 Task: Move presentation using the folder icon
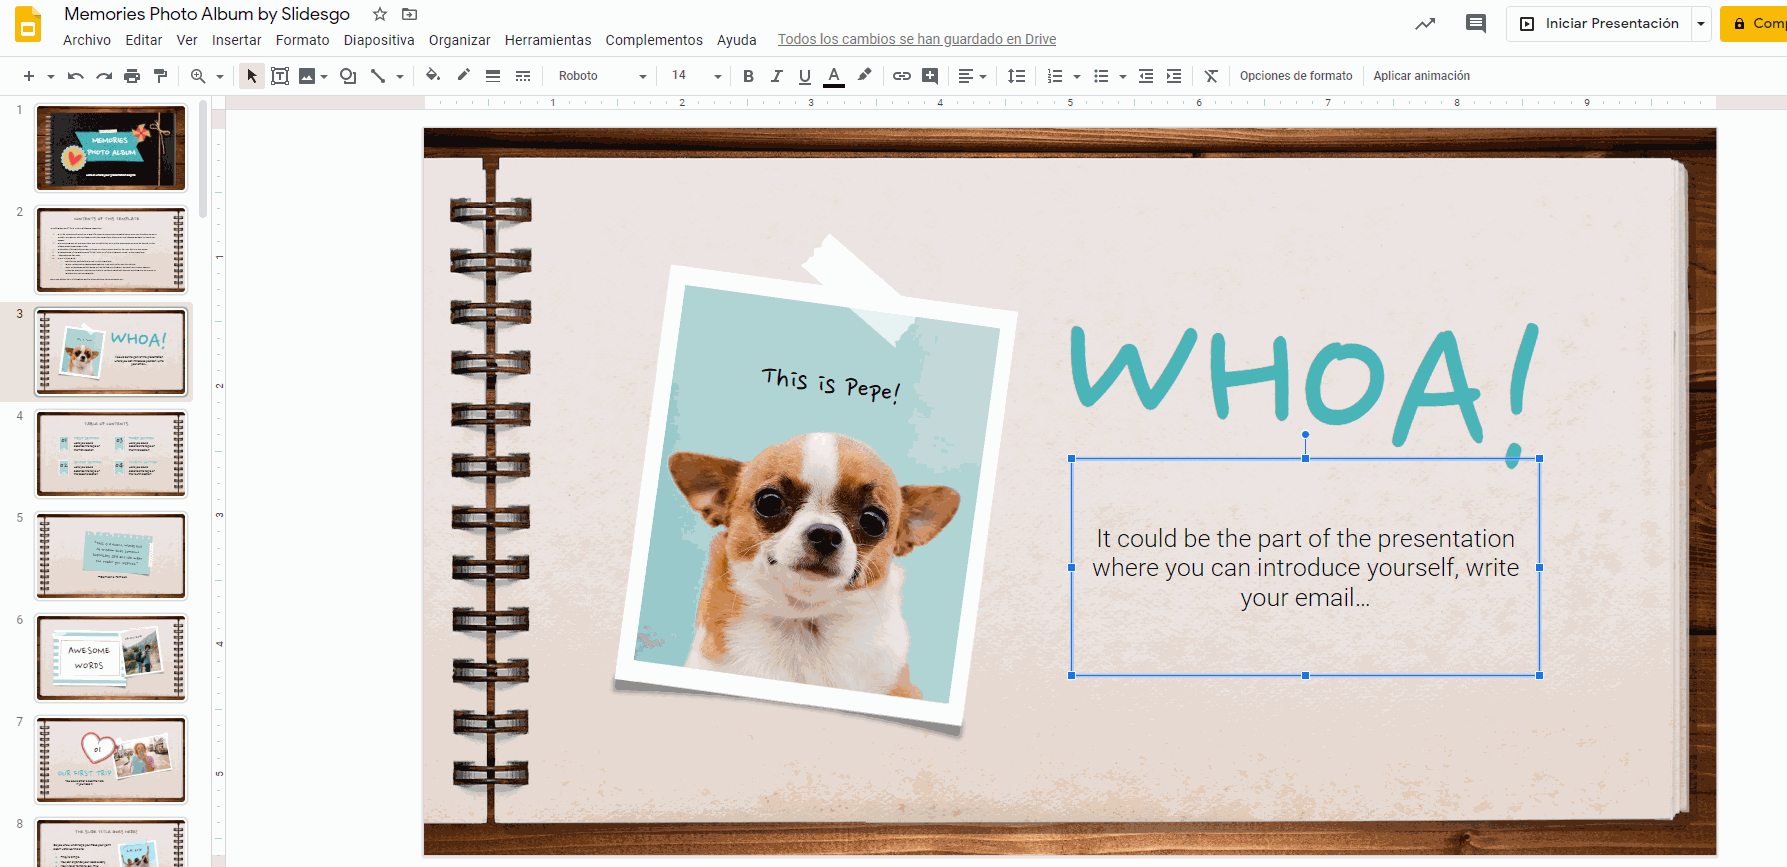point(409,14)
